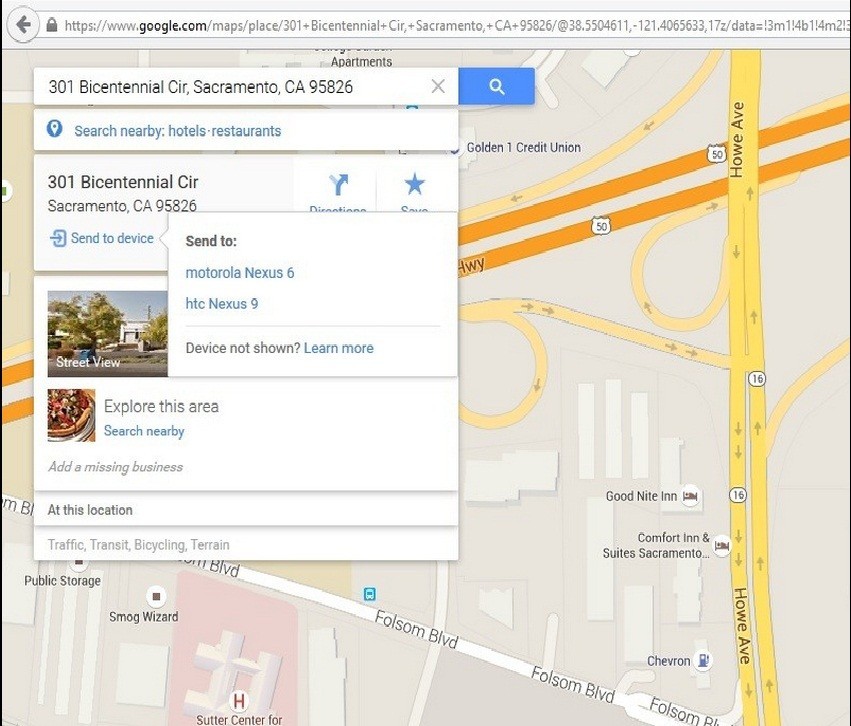Click the pizza photo for Explore this area

click(x=72, y=415)
